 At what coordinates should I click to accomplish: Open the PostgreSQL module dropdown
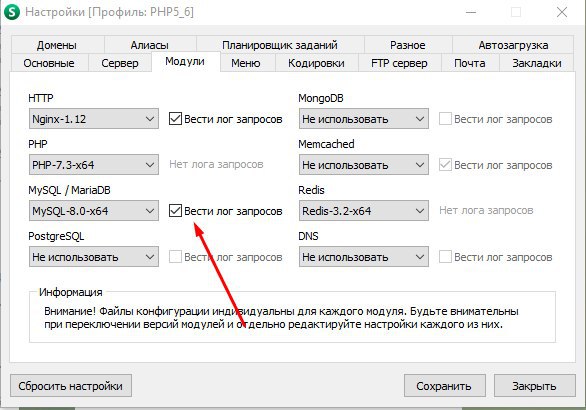94,257
